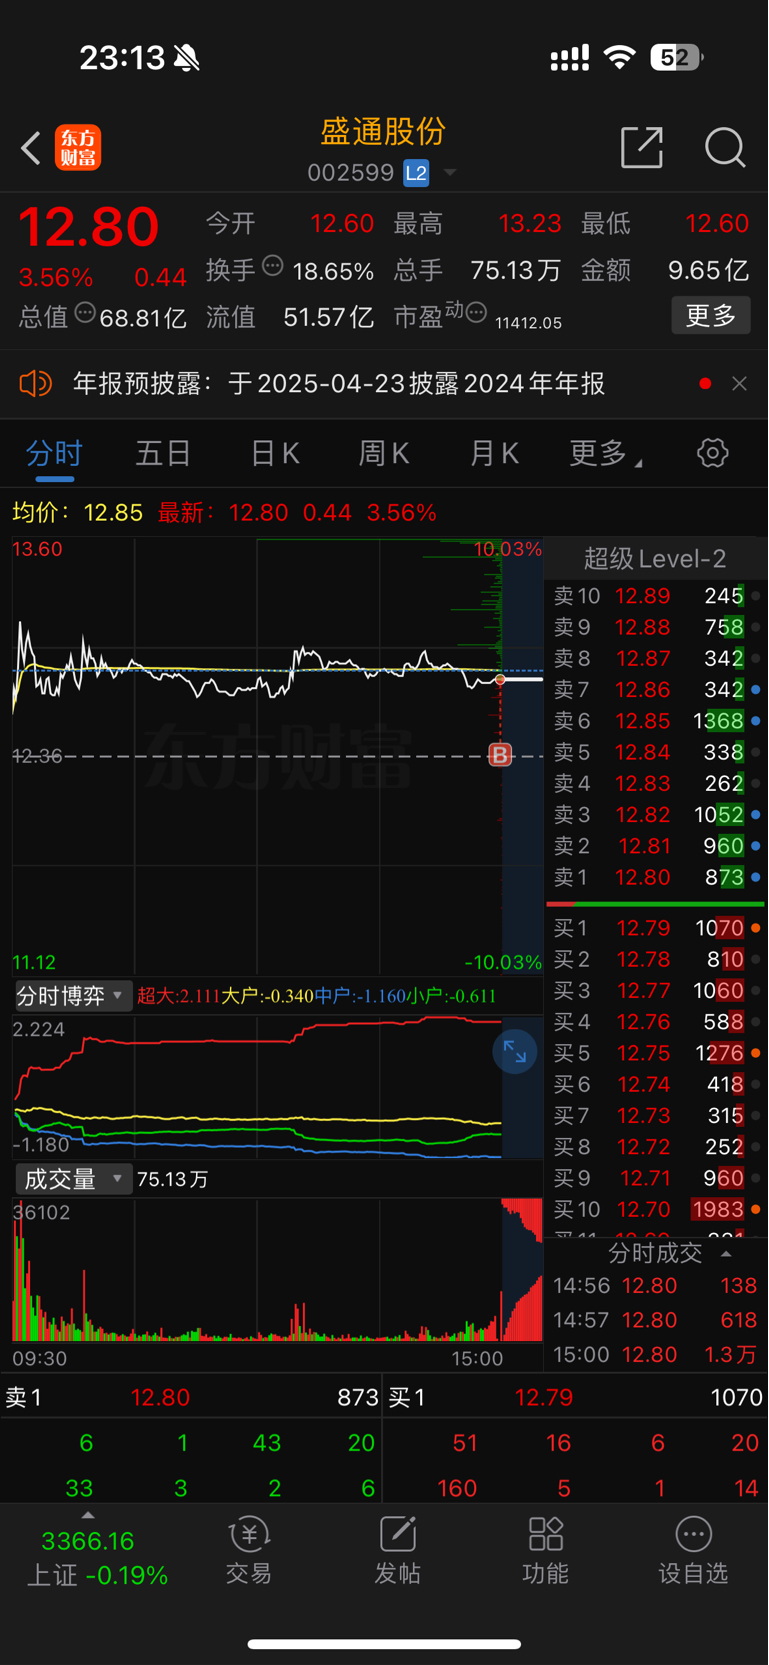This screenshot has width=769, height=1665.
Task: Tap the 盛通股份 stock title
Action: (x=383, y=132)
